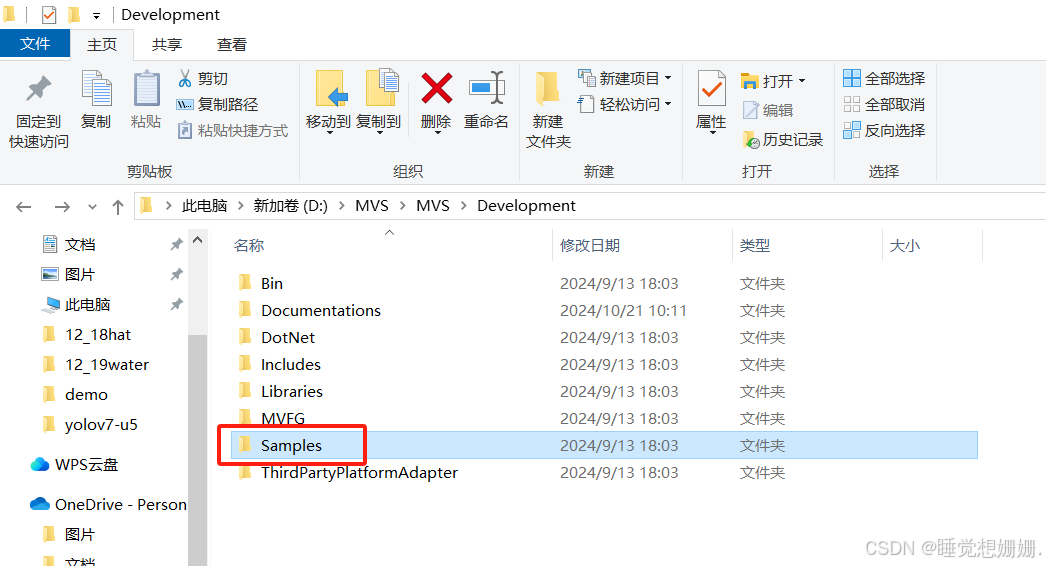Switch to the 共享 (Share) ribbon tab
The image size is (1046, 566).
coord(167,45)
